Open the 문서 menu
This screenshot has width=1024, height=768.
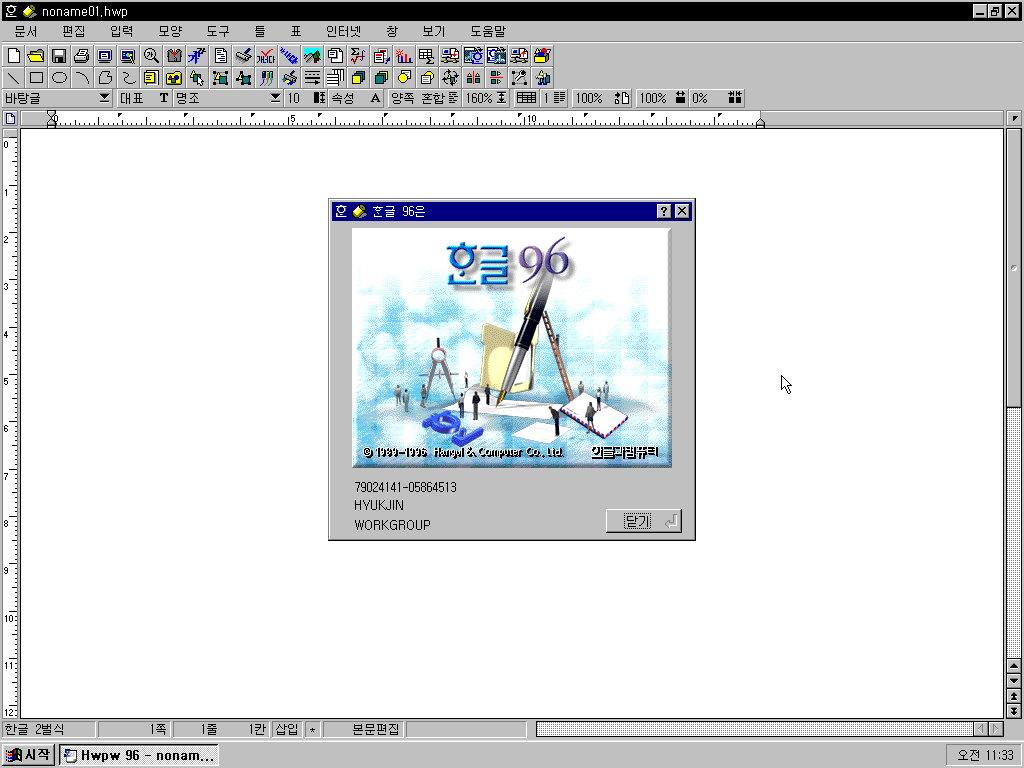pyautogui.click(x=25, y=31)
